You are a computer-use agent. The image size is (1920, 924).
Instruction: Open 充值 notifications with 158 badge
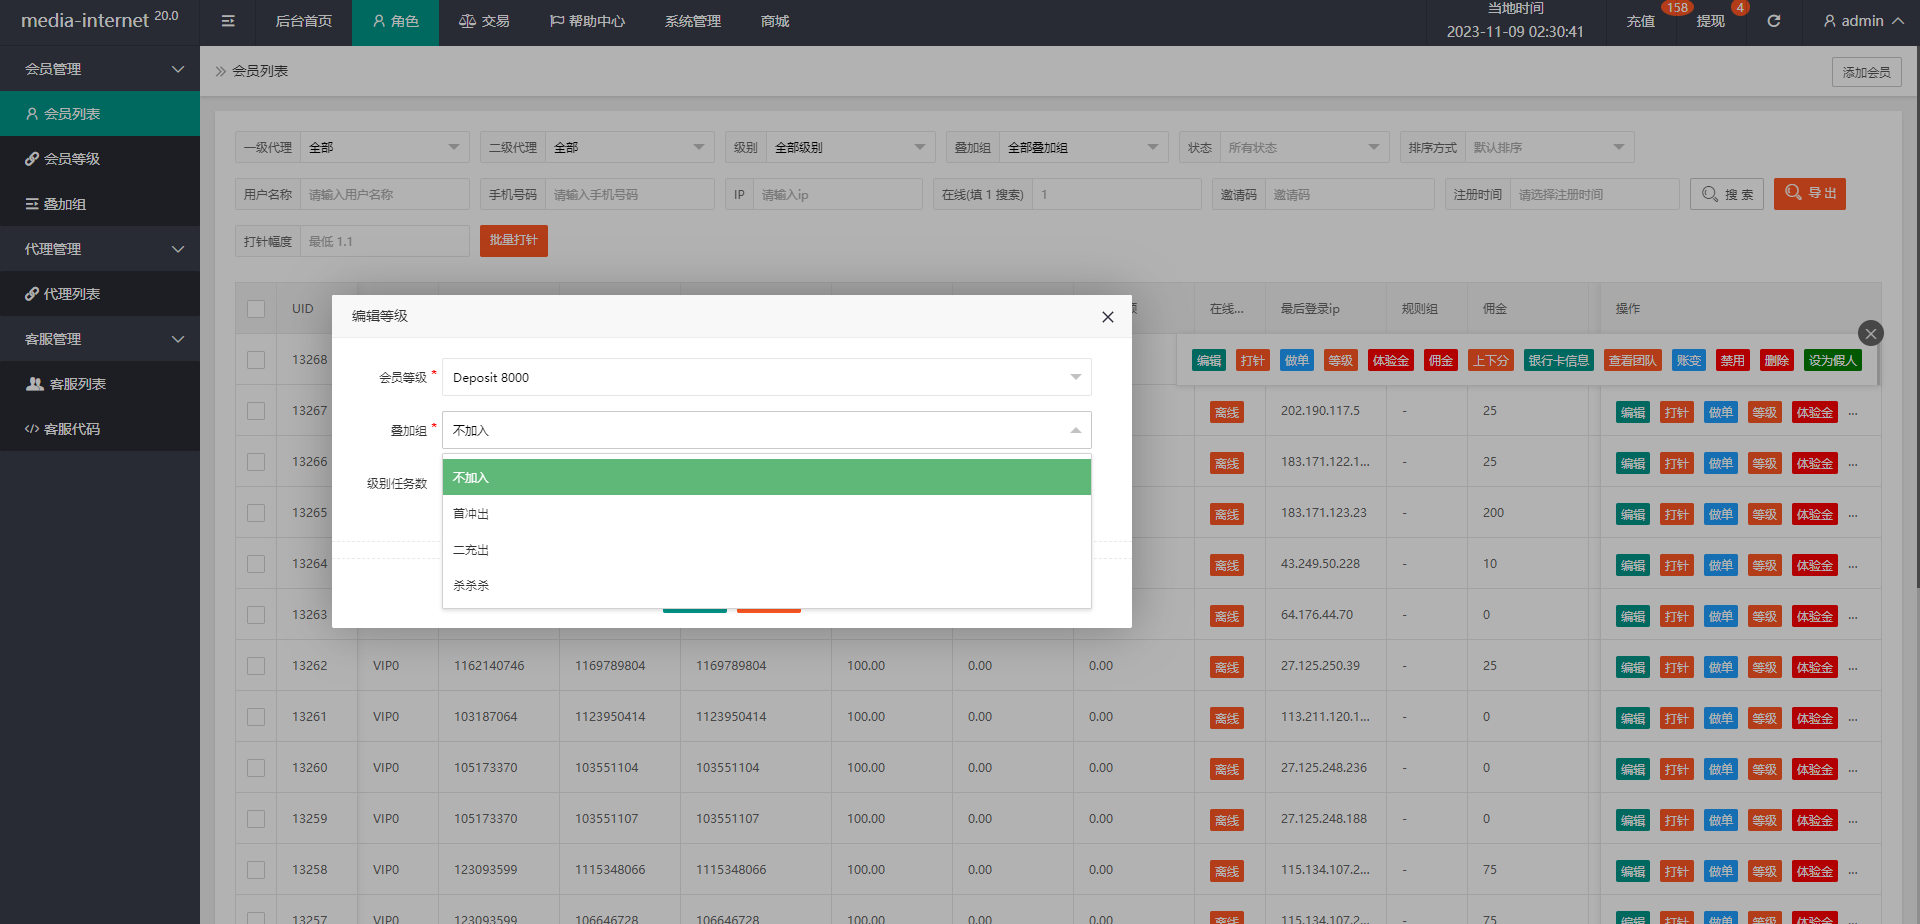click(1640, 21)
